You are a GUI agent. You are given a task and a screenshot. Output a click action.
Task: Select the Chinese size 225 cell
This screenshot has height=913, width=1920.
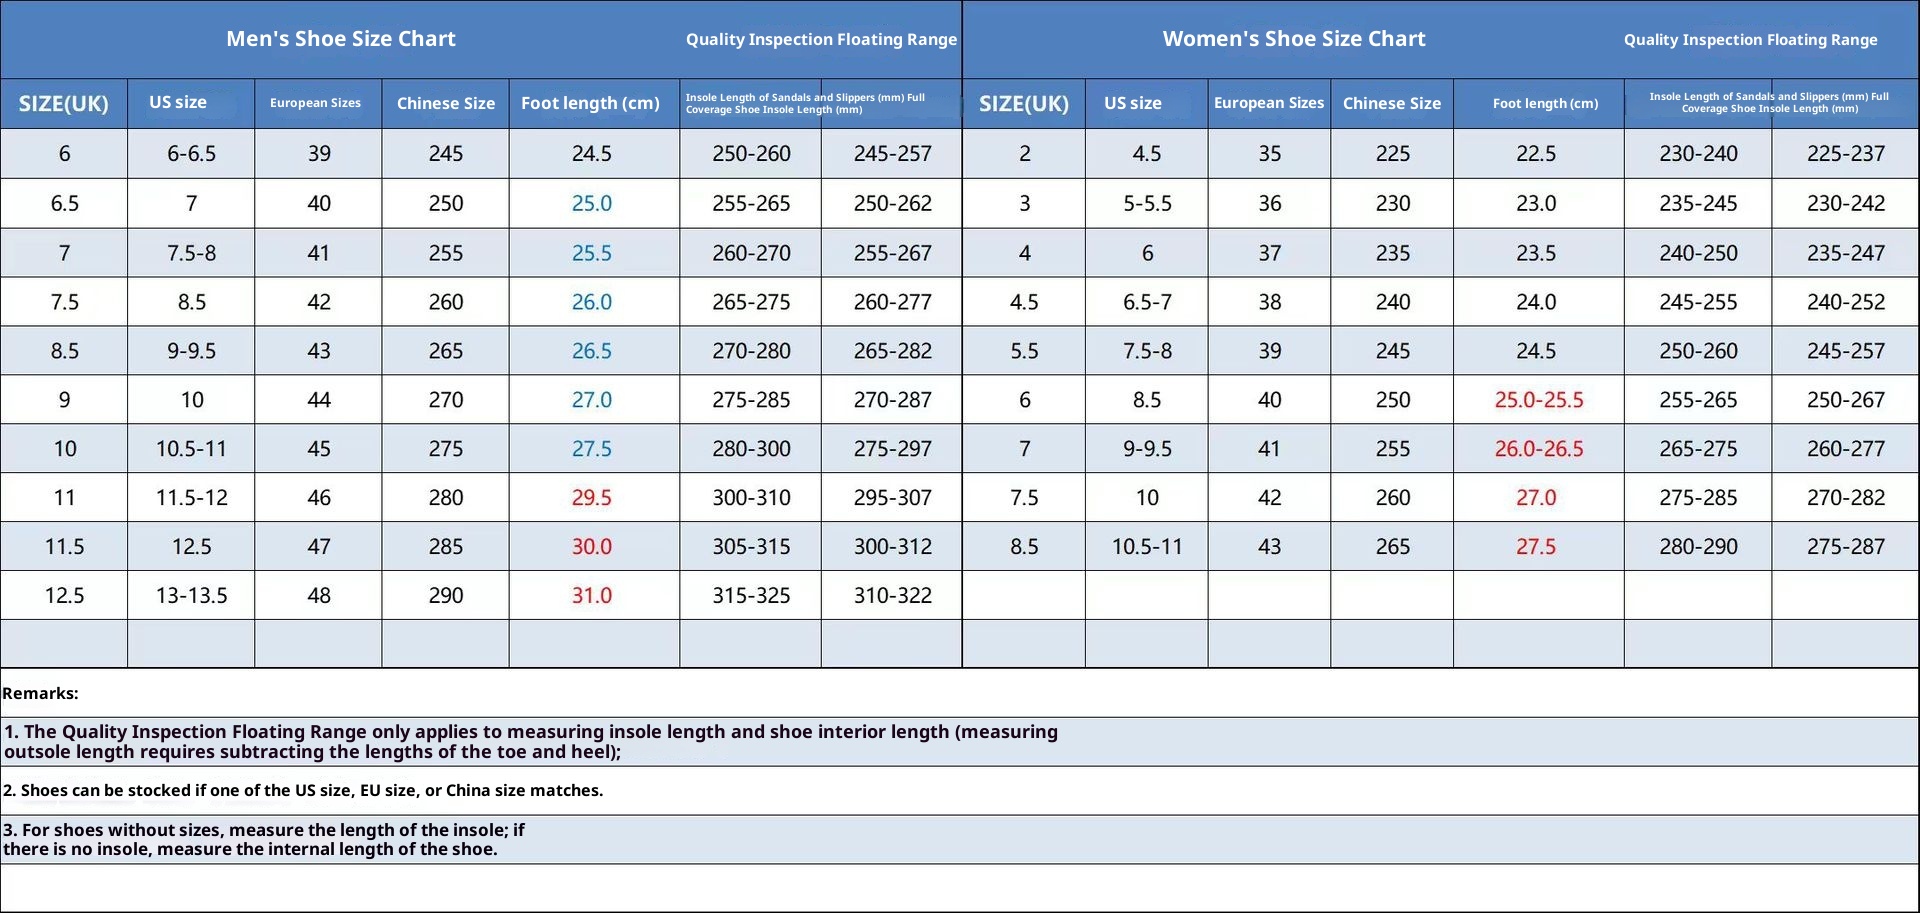point(1391,153)
